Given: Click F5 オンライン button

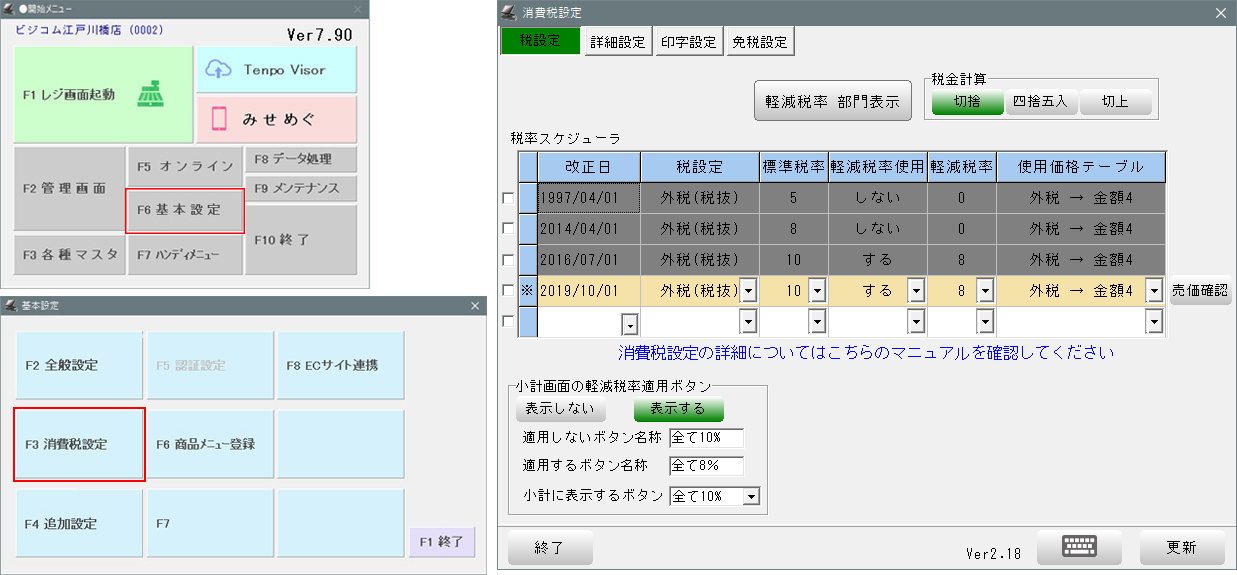Looking at the screenshot, I should coord(185,166).
